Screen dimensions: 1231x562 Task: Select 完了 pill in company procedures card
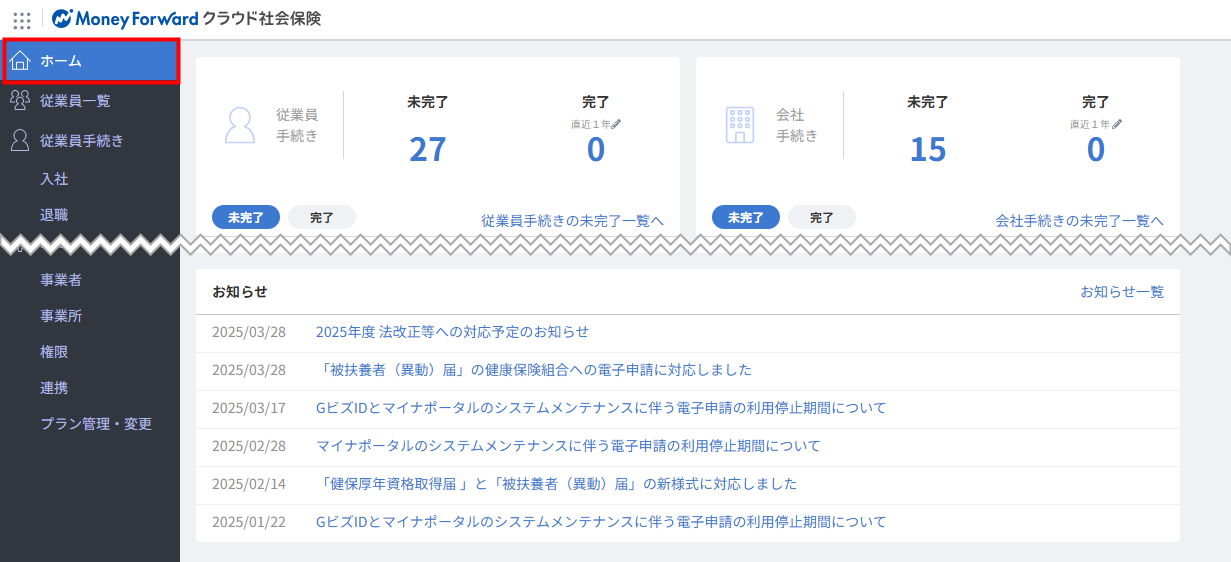point(822,217)
